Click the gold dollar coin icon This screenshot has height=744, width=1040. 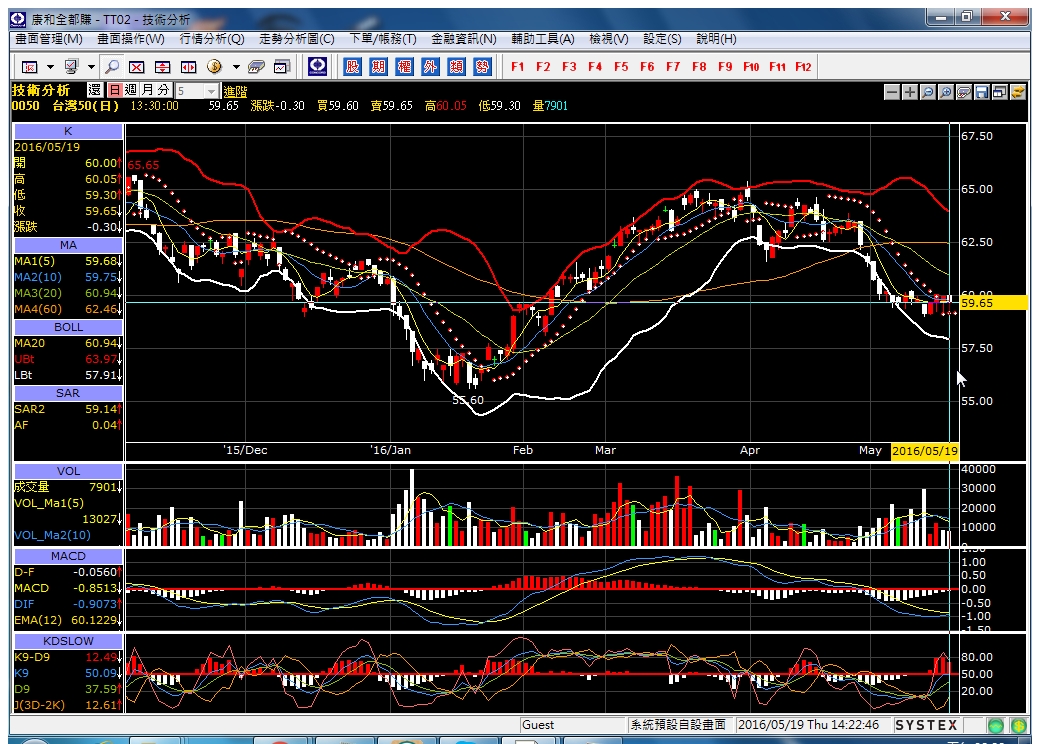pyautogui.click(x=214, y=66)
